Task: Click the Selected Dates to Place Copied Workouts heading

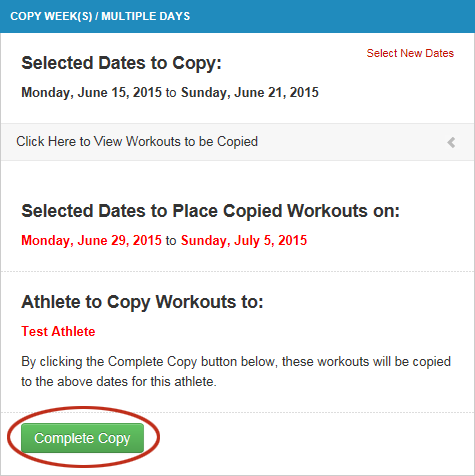Action: (x=210, y=211)
